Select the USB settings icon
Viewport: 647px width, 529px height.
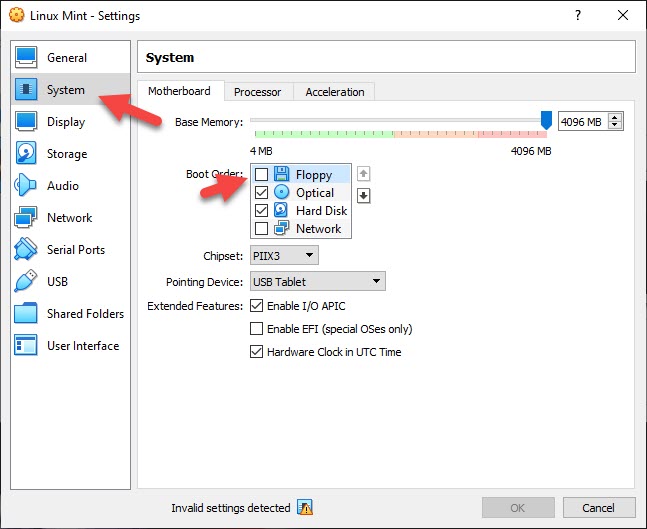click(27, 282)
